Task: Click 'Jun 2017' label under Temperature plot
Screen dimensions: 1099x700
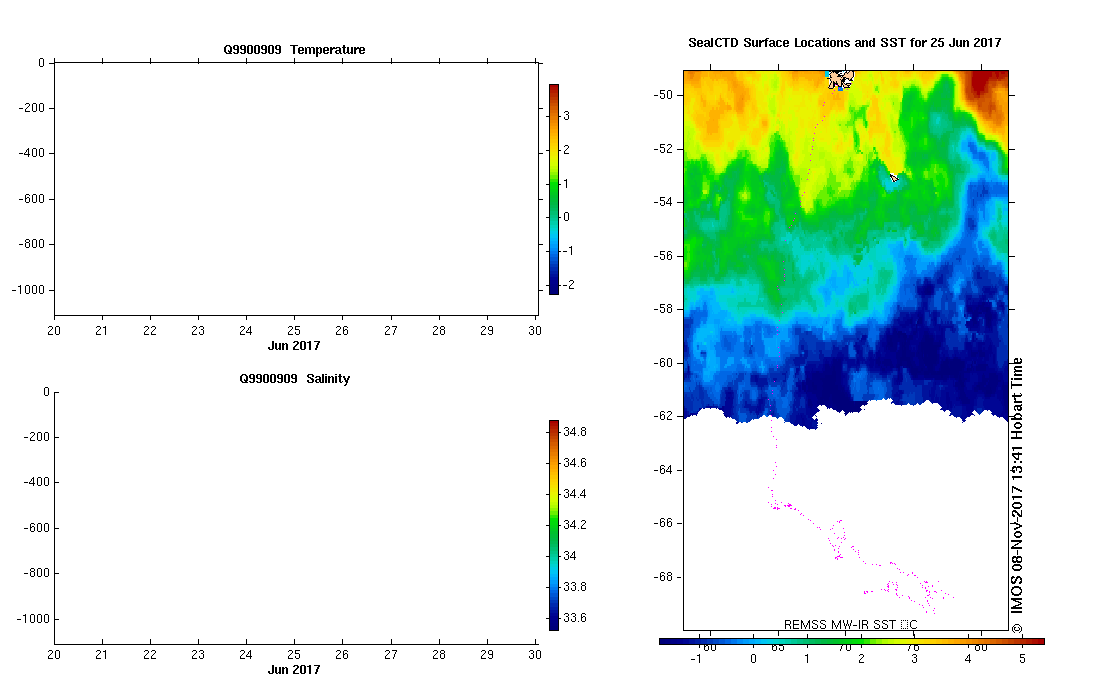Action: [294, 345]
